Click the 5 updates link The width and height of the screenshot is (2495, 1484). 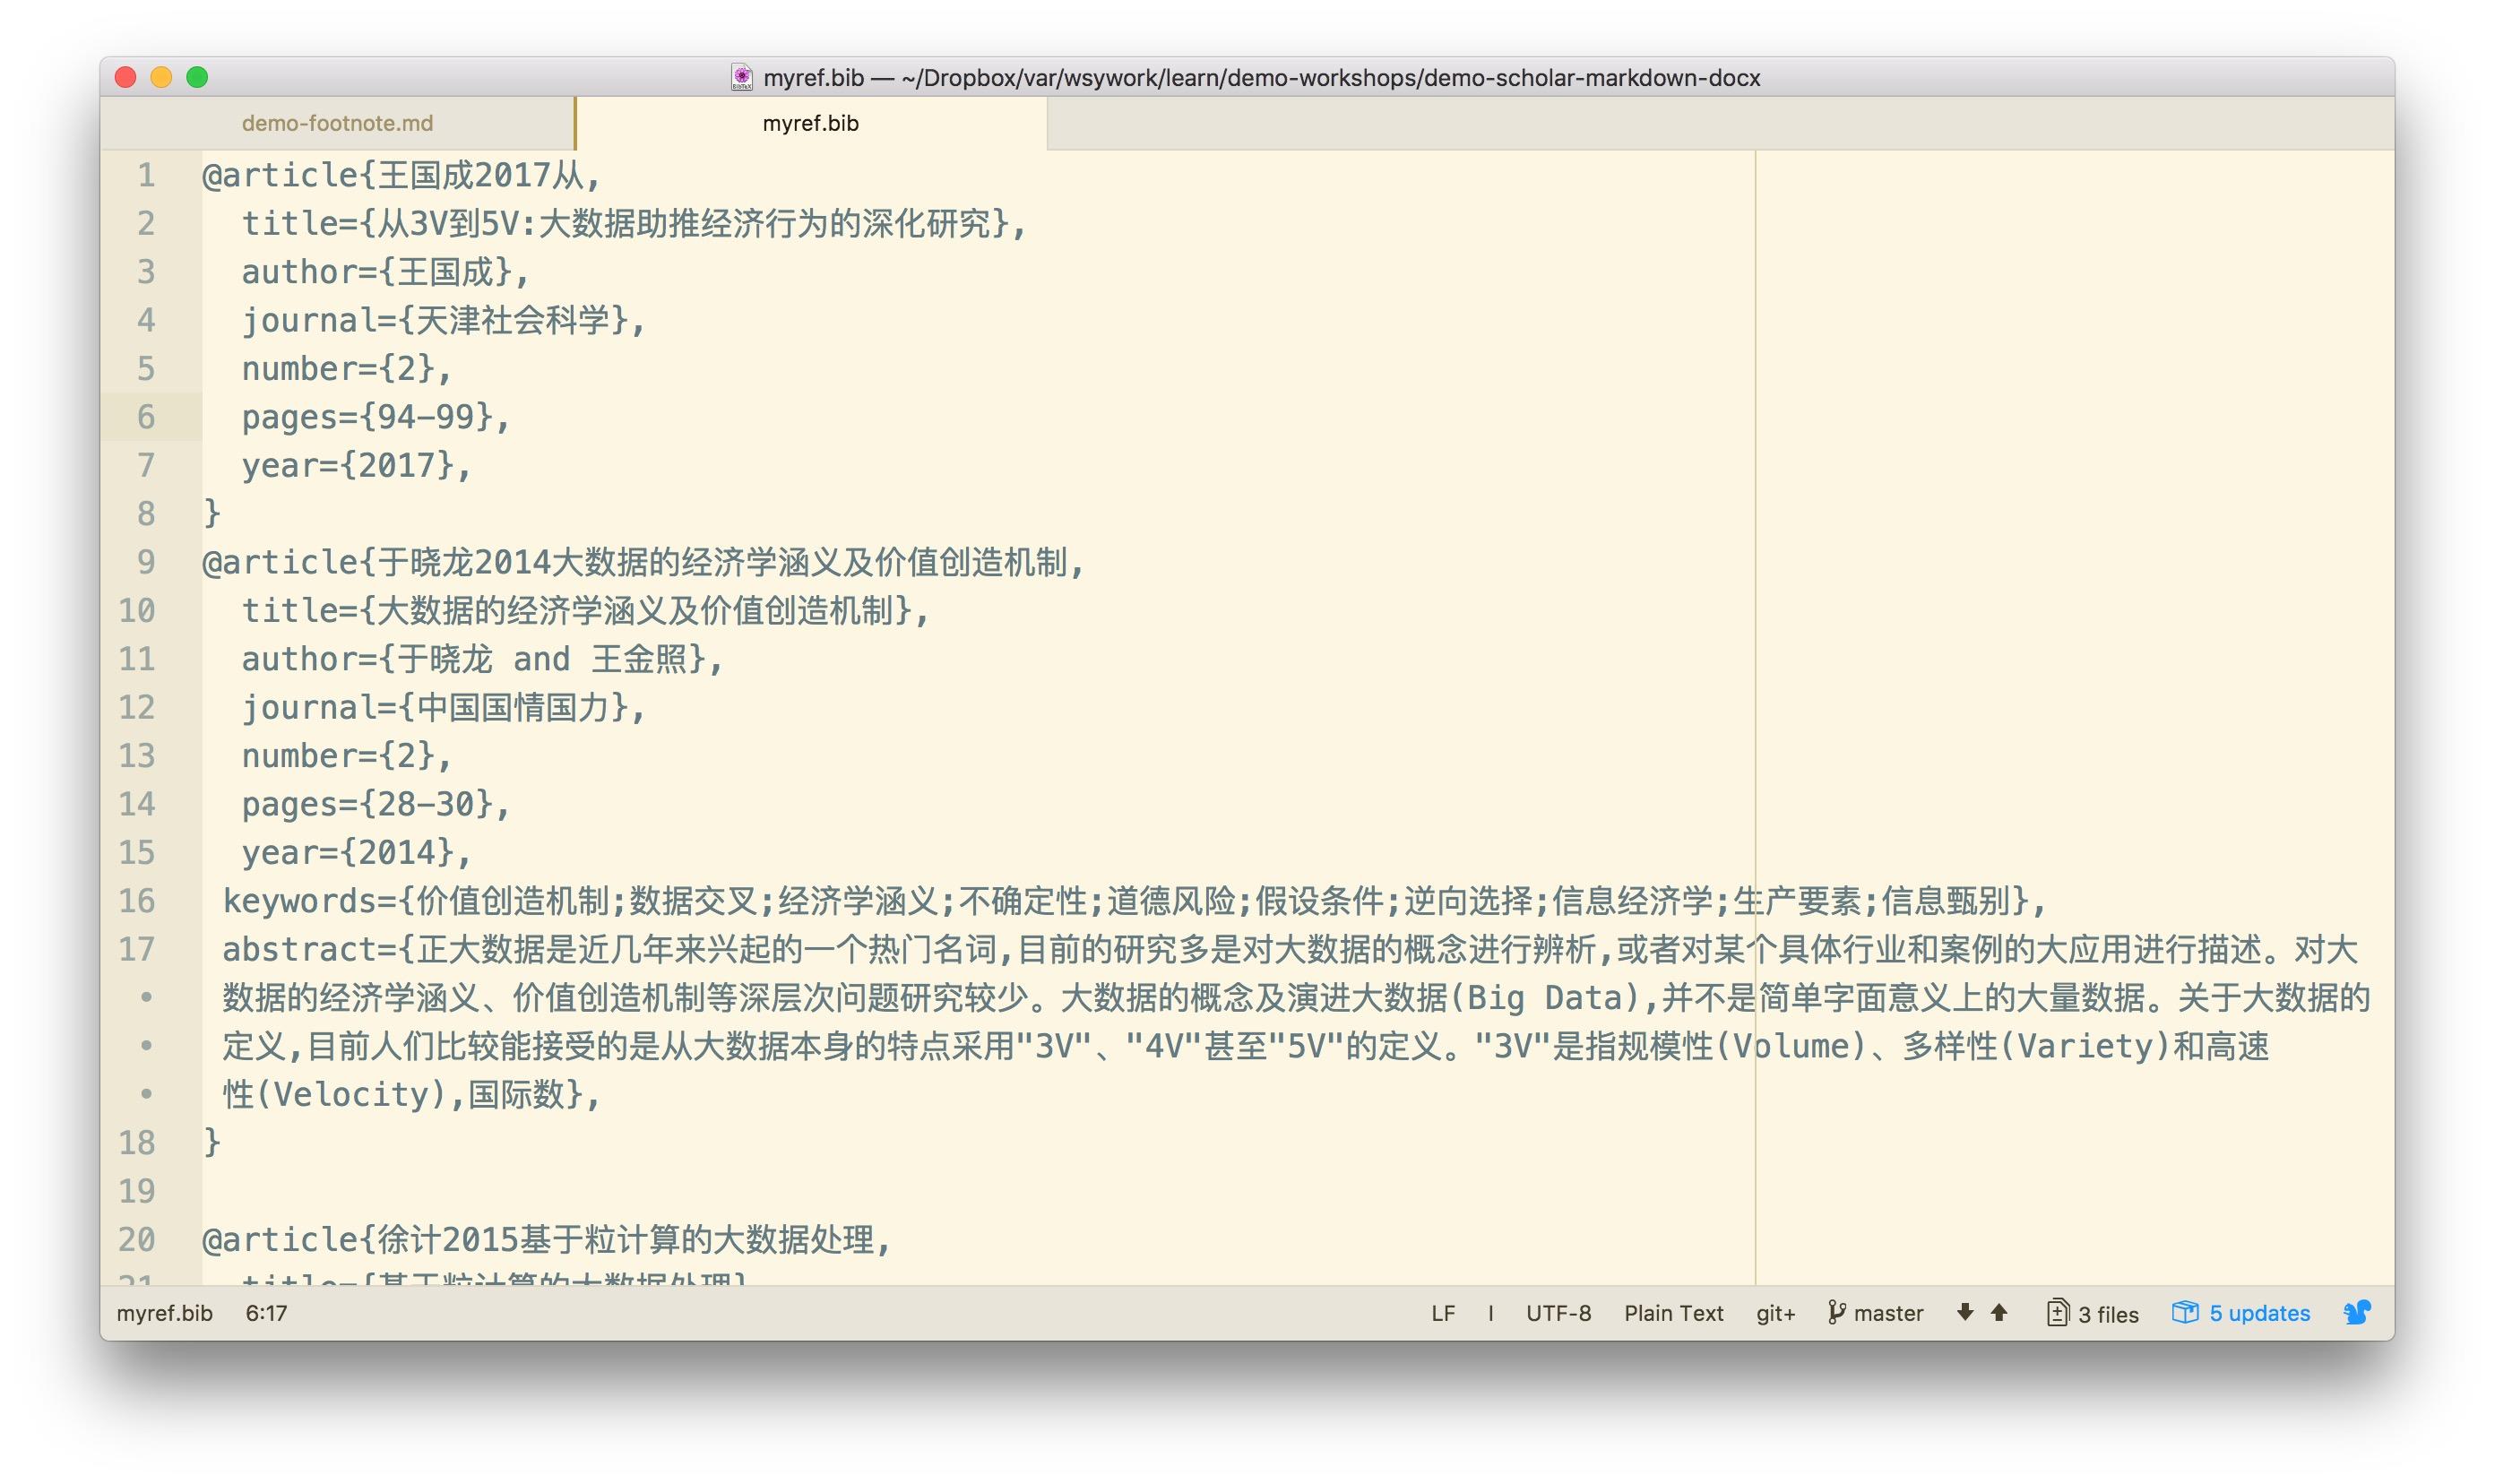(x=2259, y=1313)
